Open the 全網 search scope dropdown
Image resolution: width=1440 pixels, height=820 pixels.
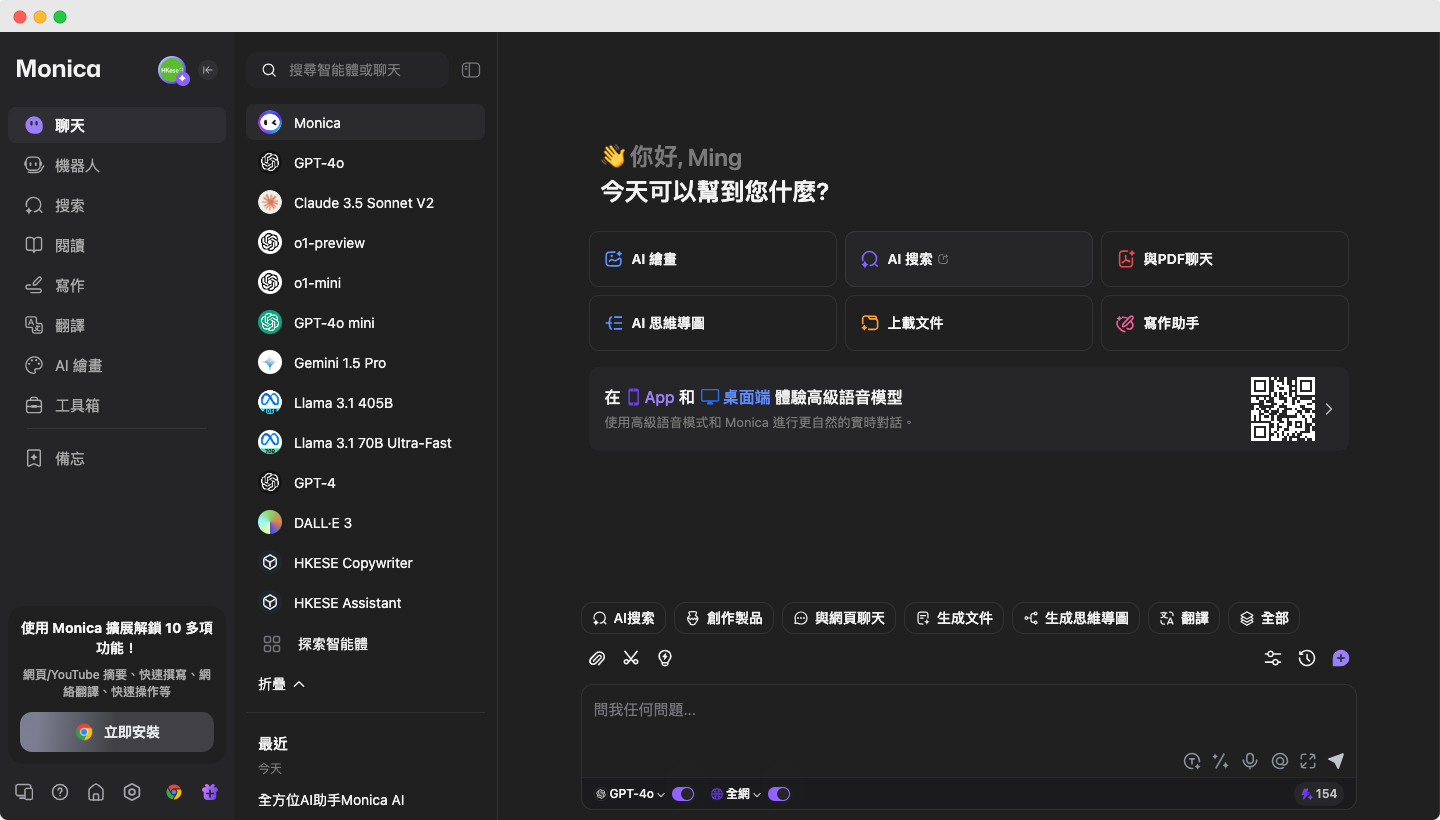(x=737, y=794)
